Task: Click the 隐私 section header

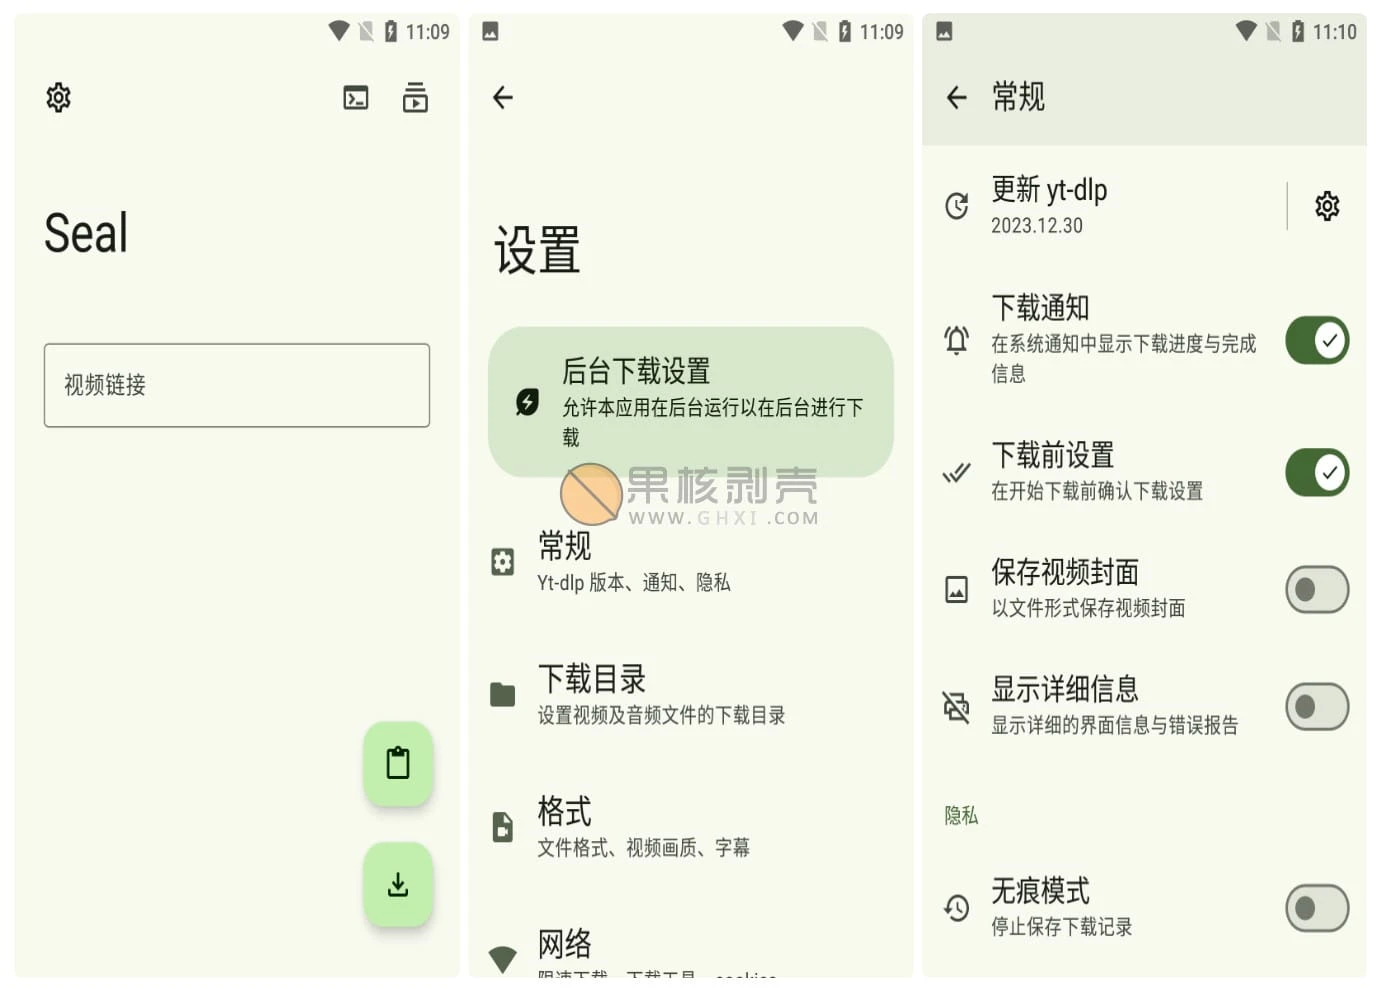Action: pos(961,816)
